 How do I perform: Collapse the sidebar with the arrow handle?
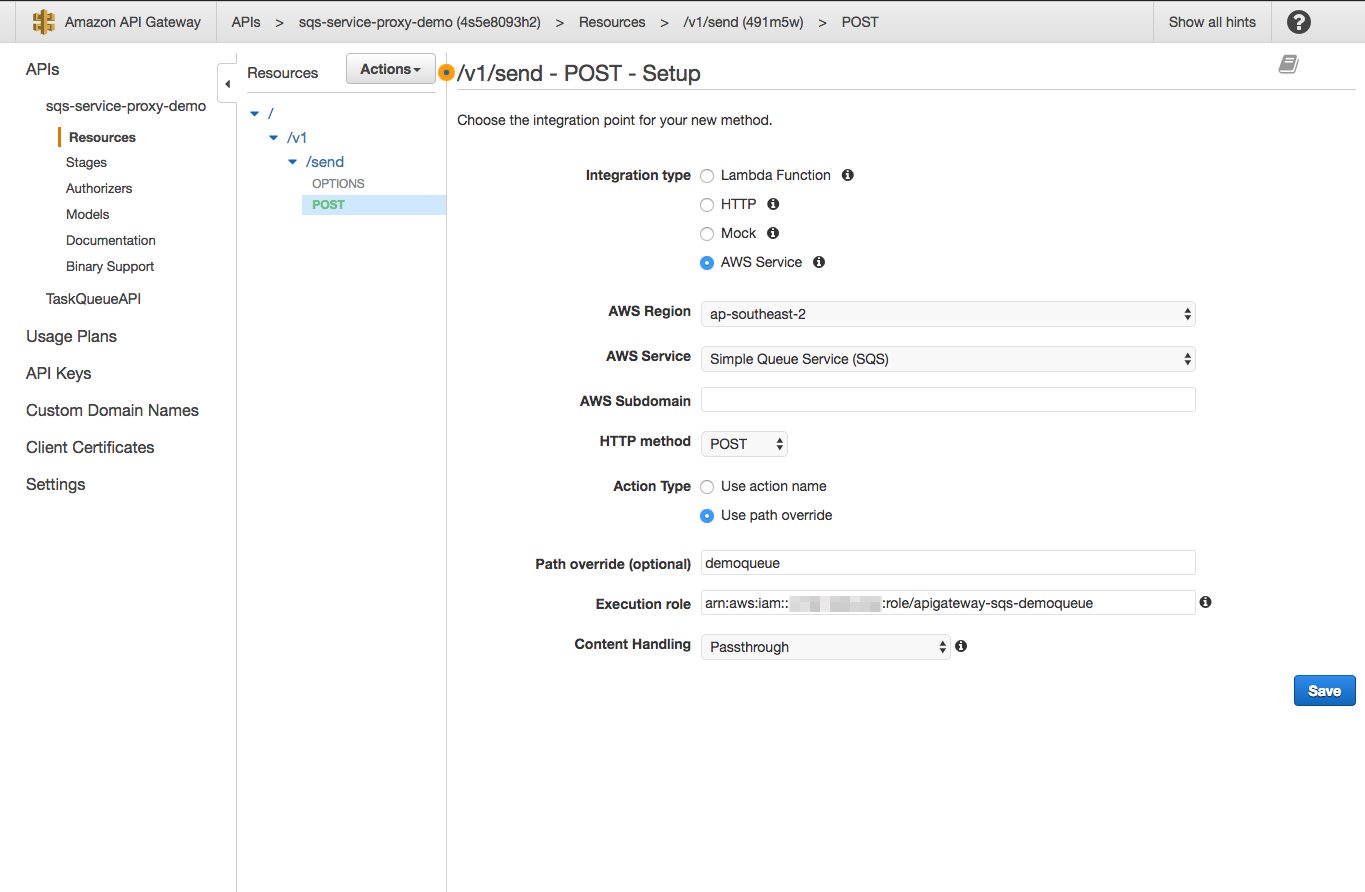227,84
